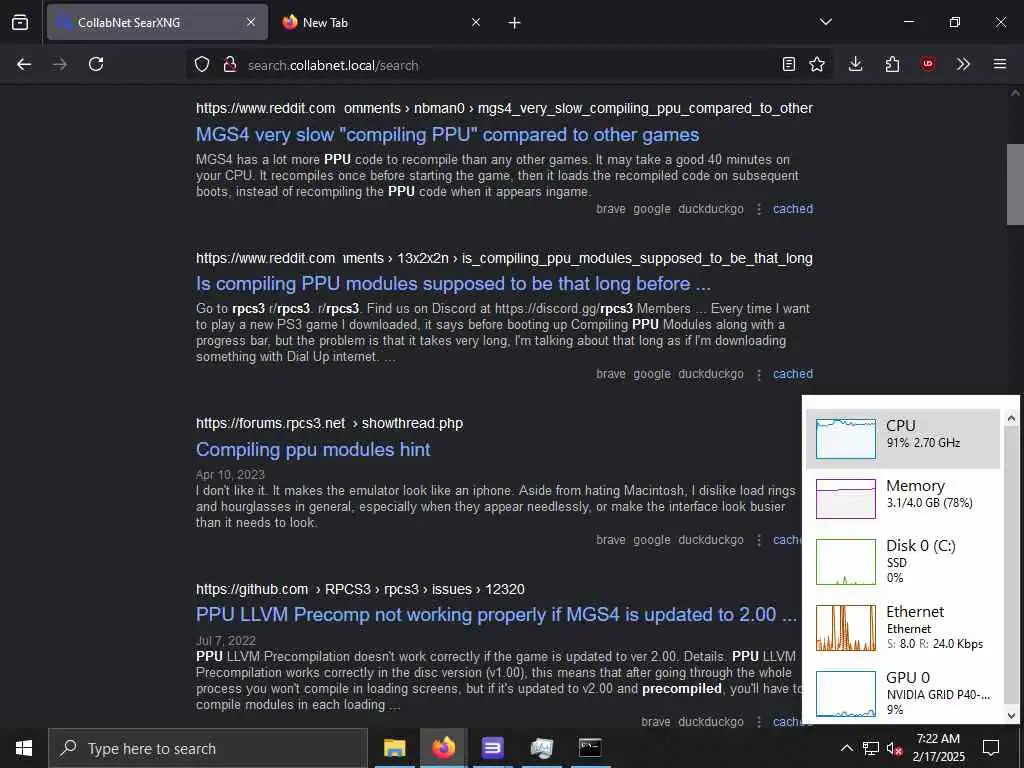Click Firefox icon in taskbar
The image size is (1024, 768).
tap(443, 748)
